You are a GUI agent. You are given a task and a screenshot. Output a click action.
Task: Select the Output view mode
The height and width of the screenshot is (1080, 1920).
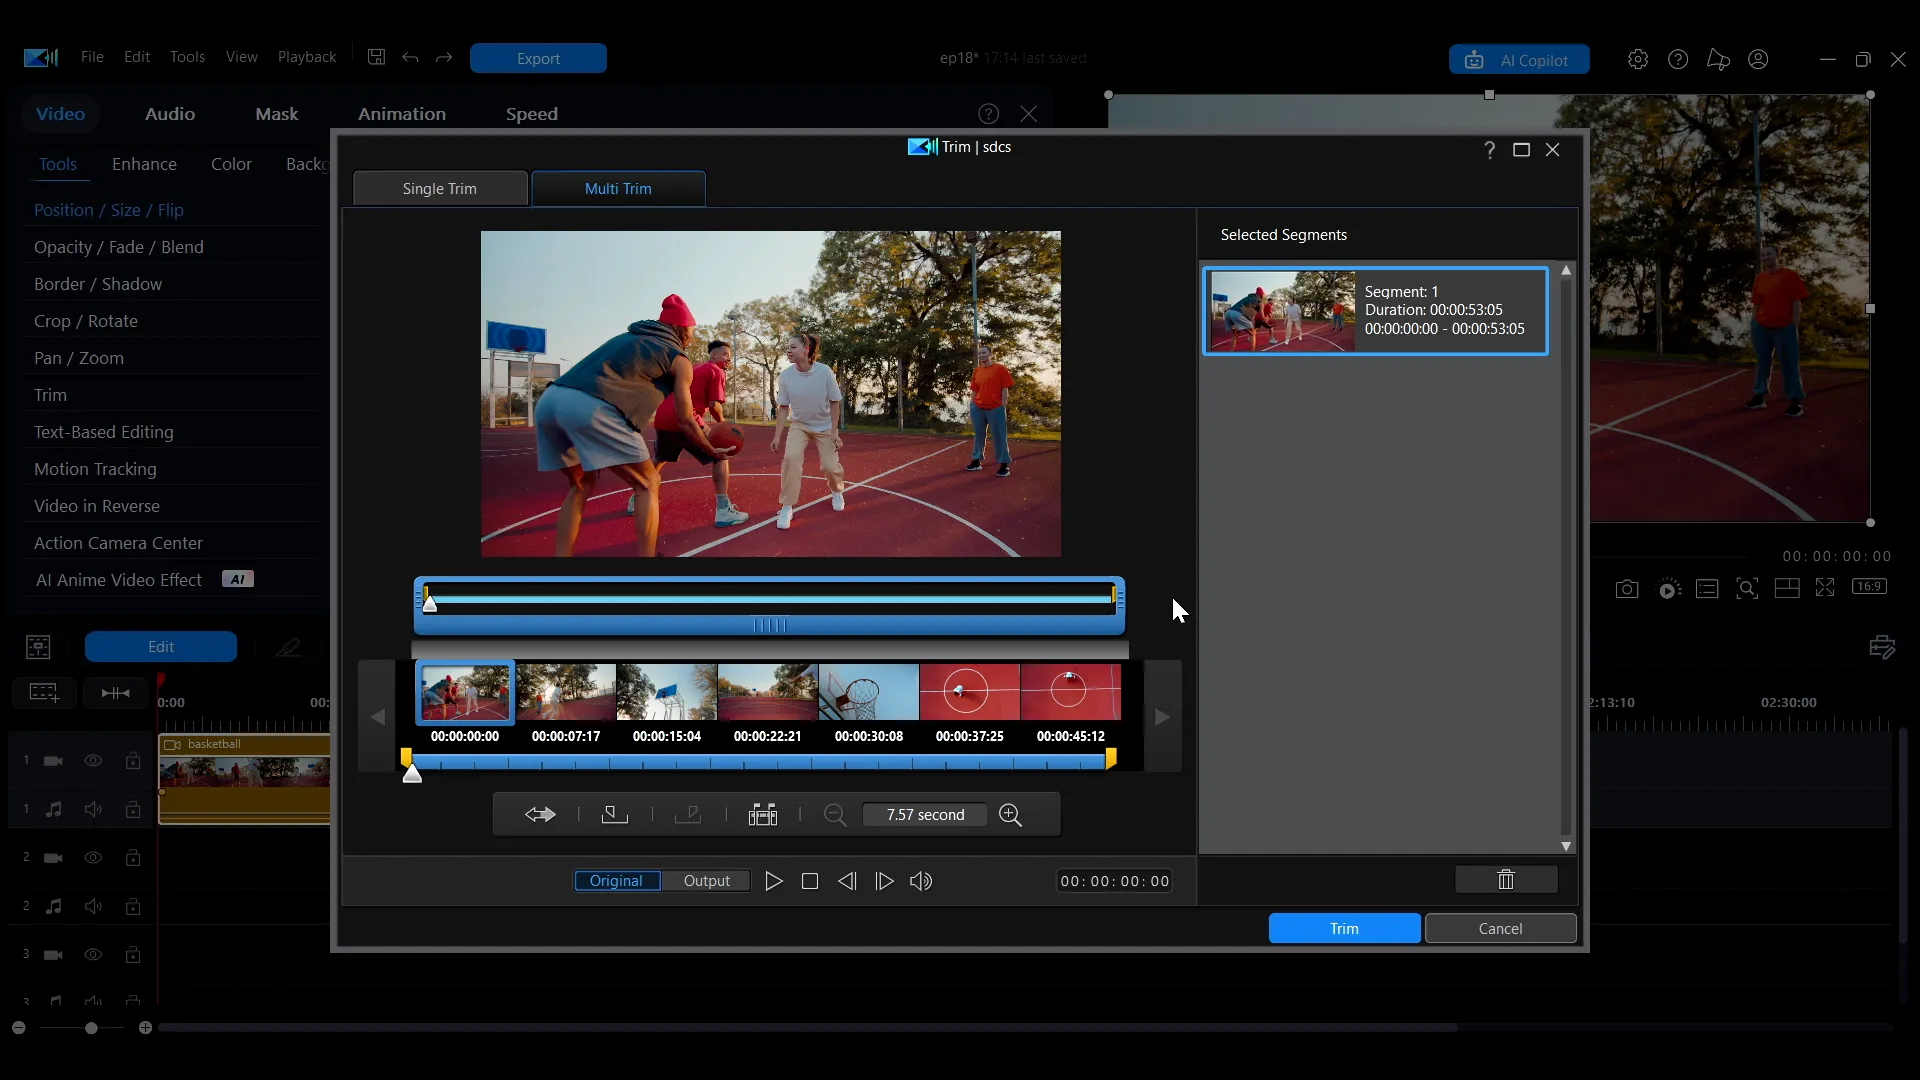coord(707,881)
